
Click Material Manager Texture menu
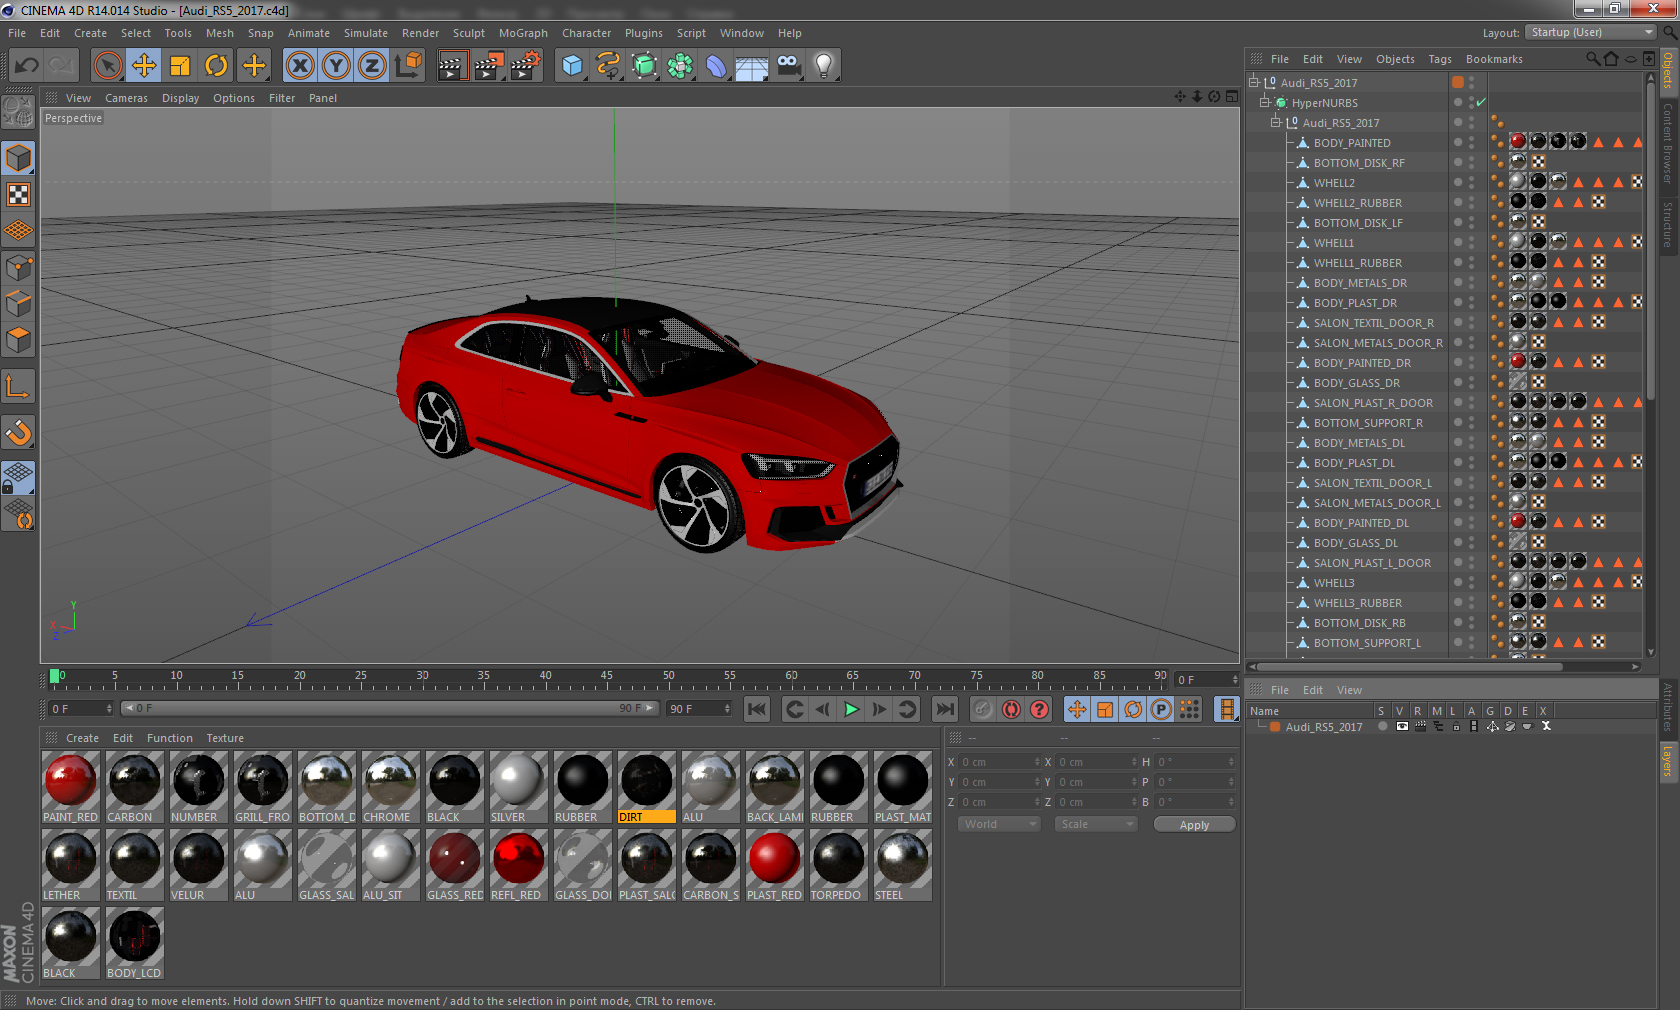point(225,738)
